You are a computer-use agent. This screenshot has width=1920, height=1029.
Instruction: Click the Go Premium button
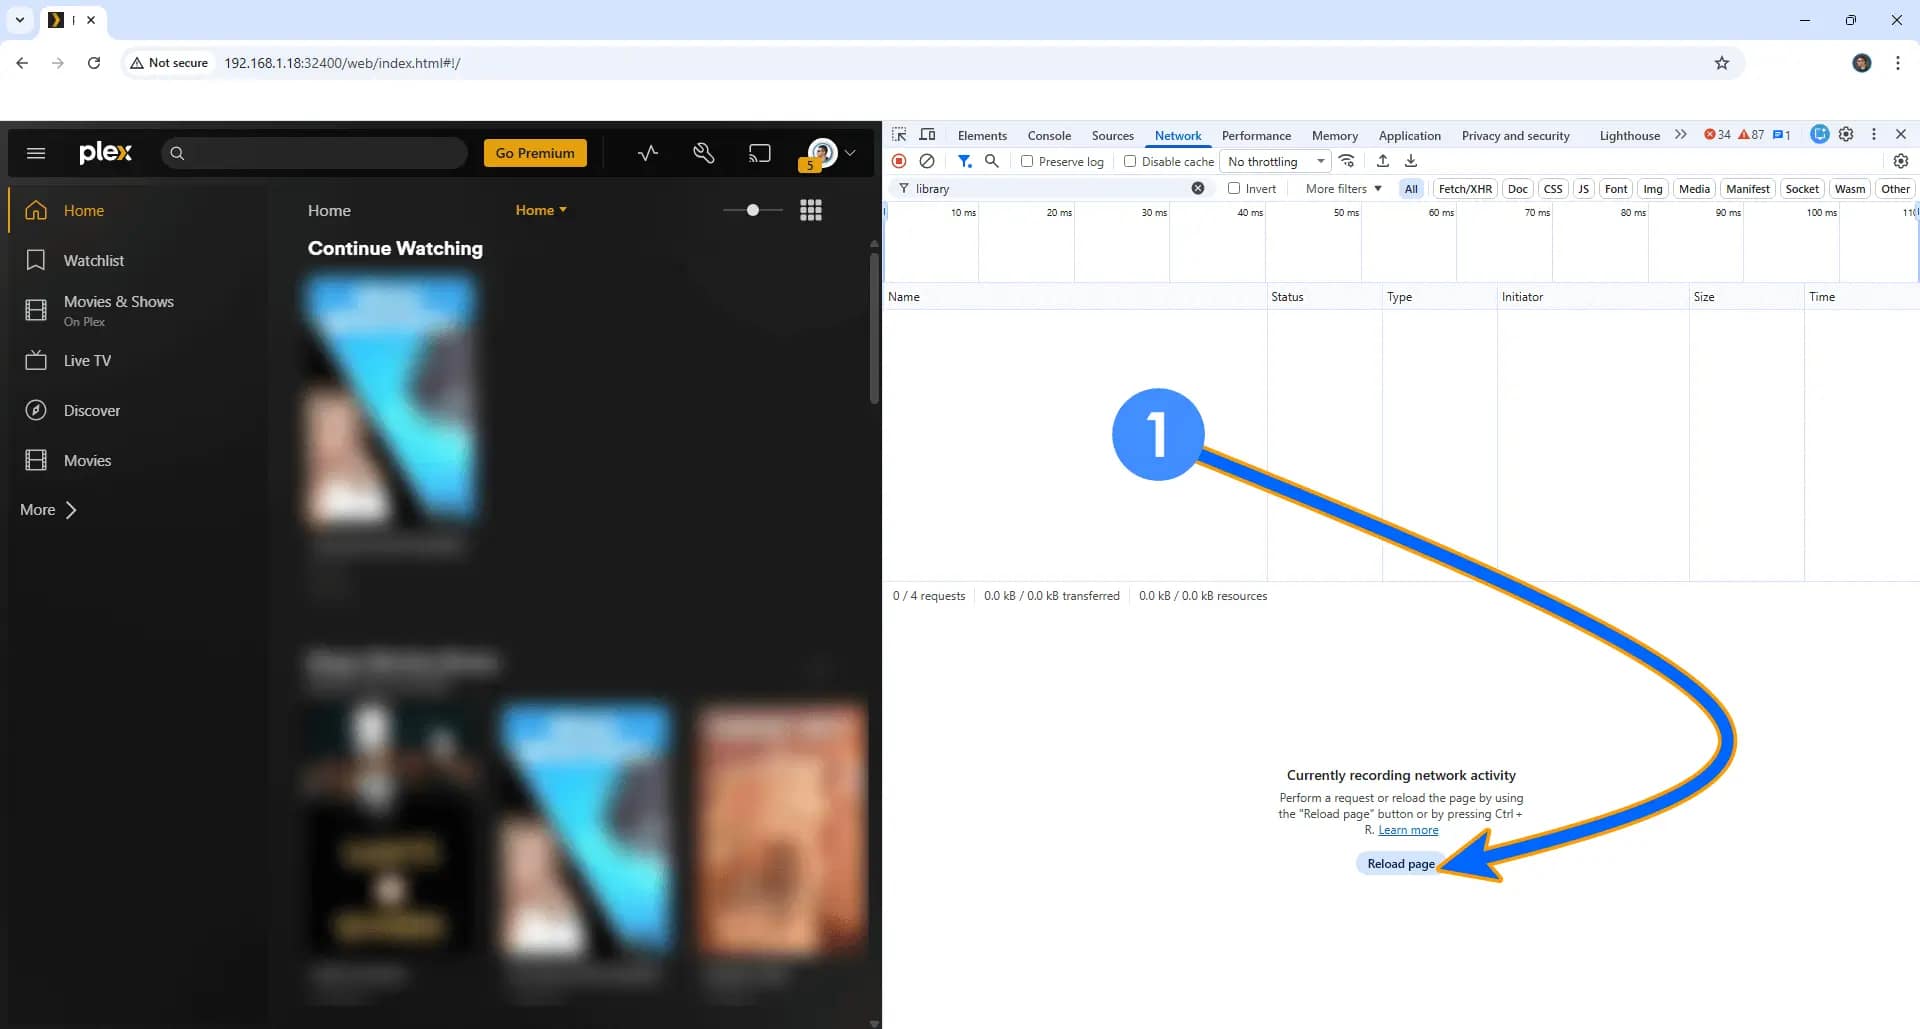point(535,153)
